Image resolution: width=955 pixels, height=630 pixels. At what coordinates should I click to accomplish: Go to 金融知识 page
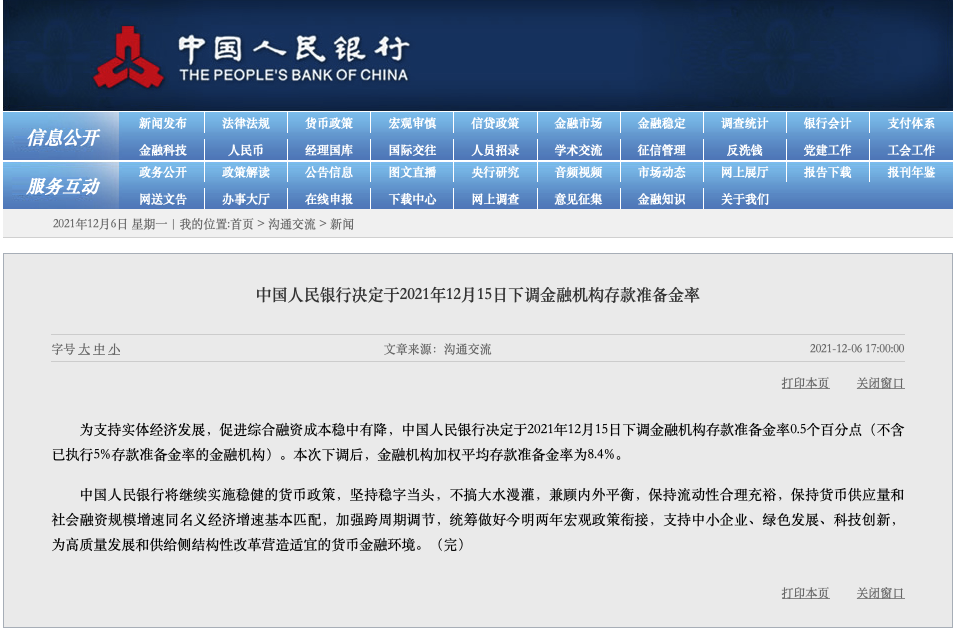(661, 199)
